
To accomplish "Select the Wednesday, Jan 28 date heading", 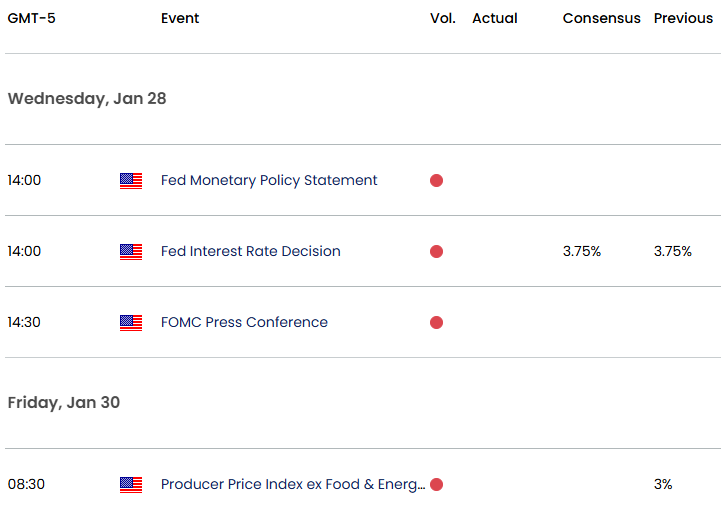I will click(87, 99).
